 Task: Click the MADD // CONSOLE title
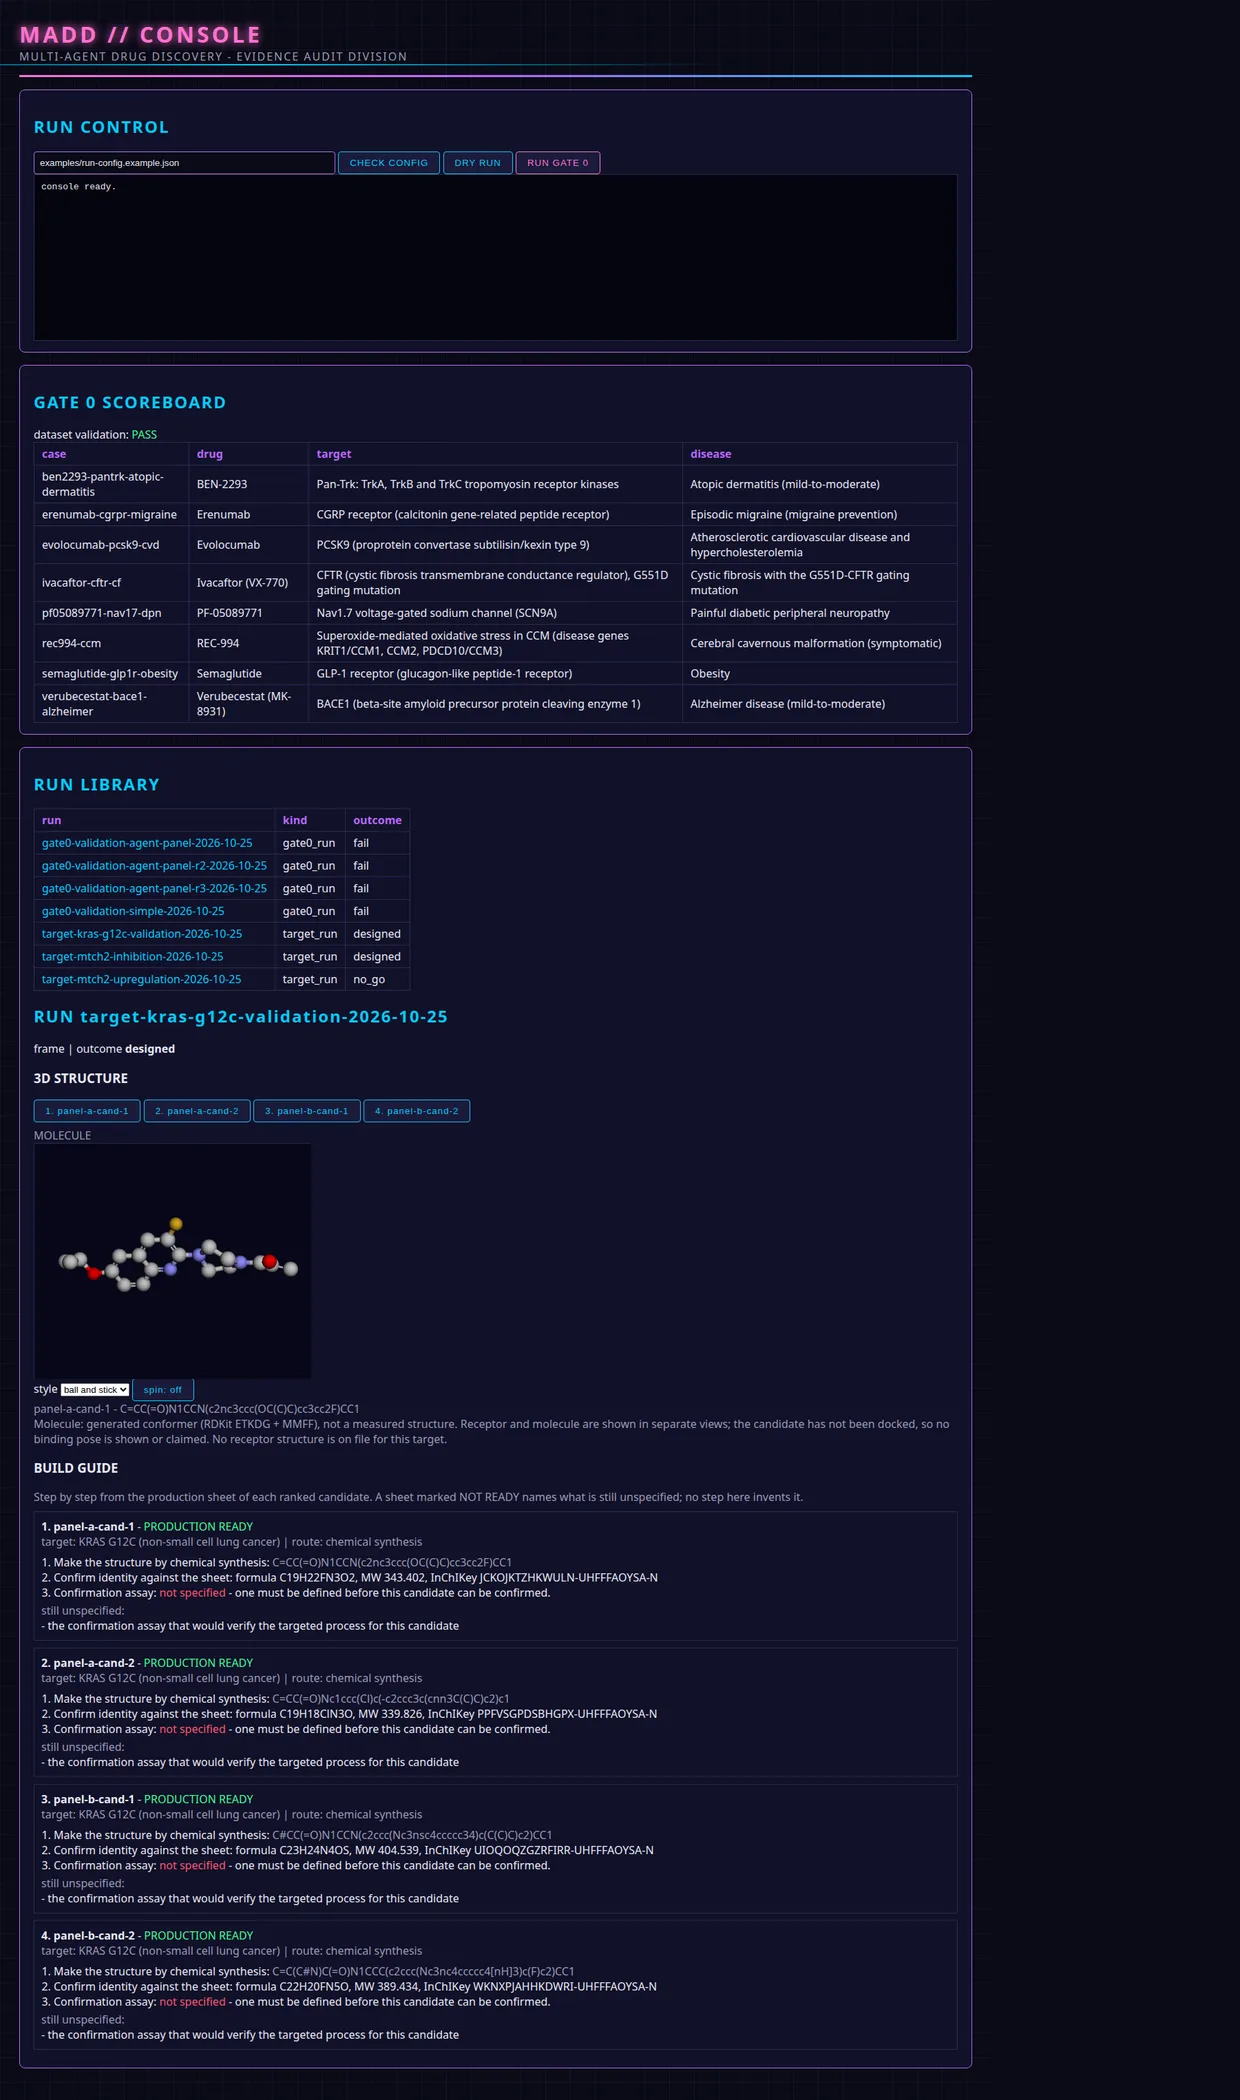[x=141, y=35]
